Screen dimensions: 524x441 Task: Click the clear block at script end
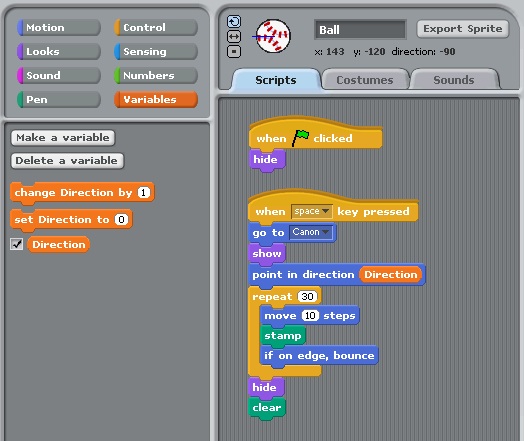coord(267,408)
